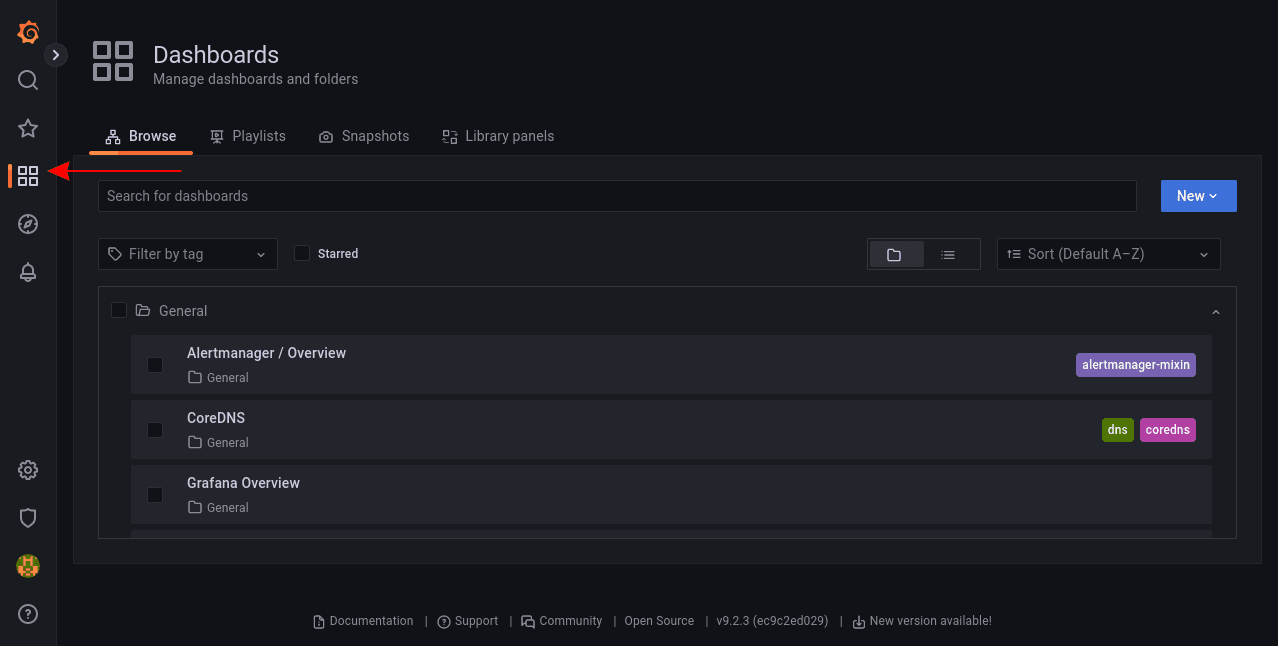Viewport: 1278px width, 646px height.
Task: Check the CoreDNS dashboard checkbox
Action: [x=155, y=430]
